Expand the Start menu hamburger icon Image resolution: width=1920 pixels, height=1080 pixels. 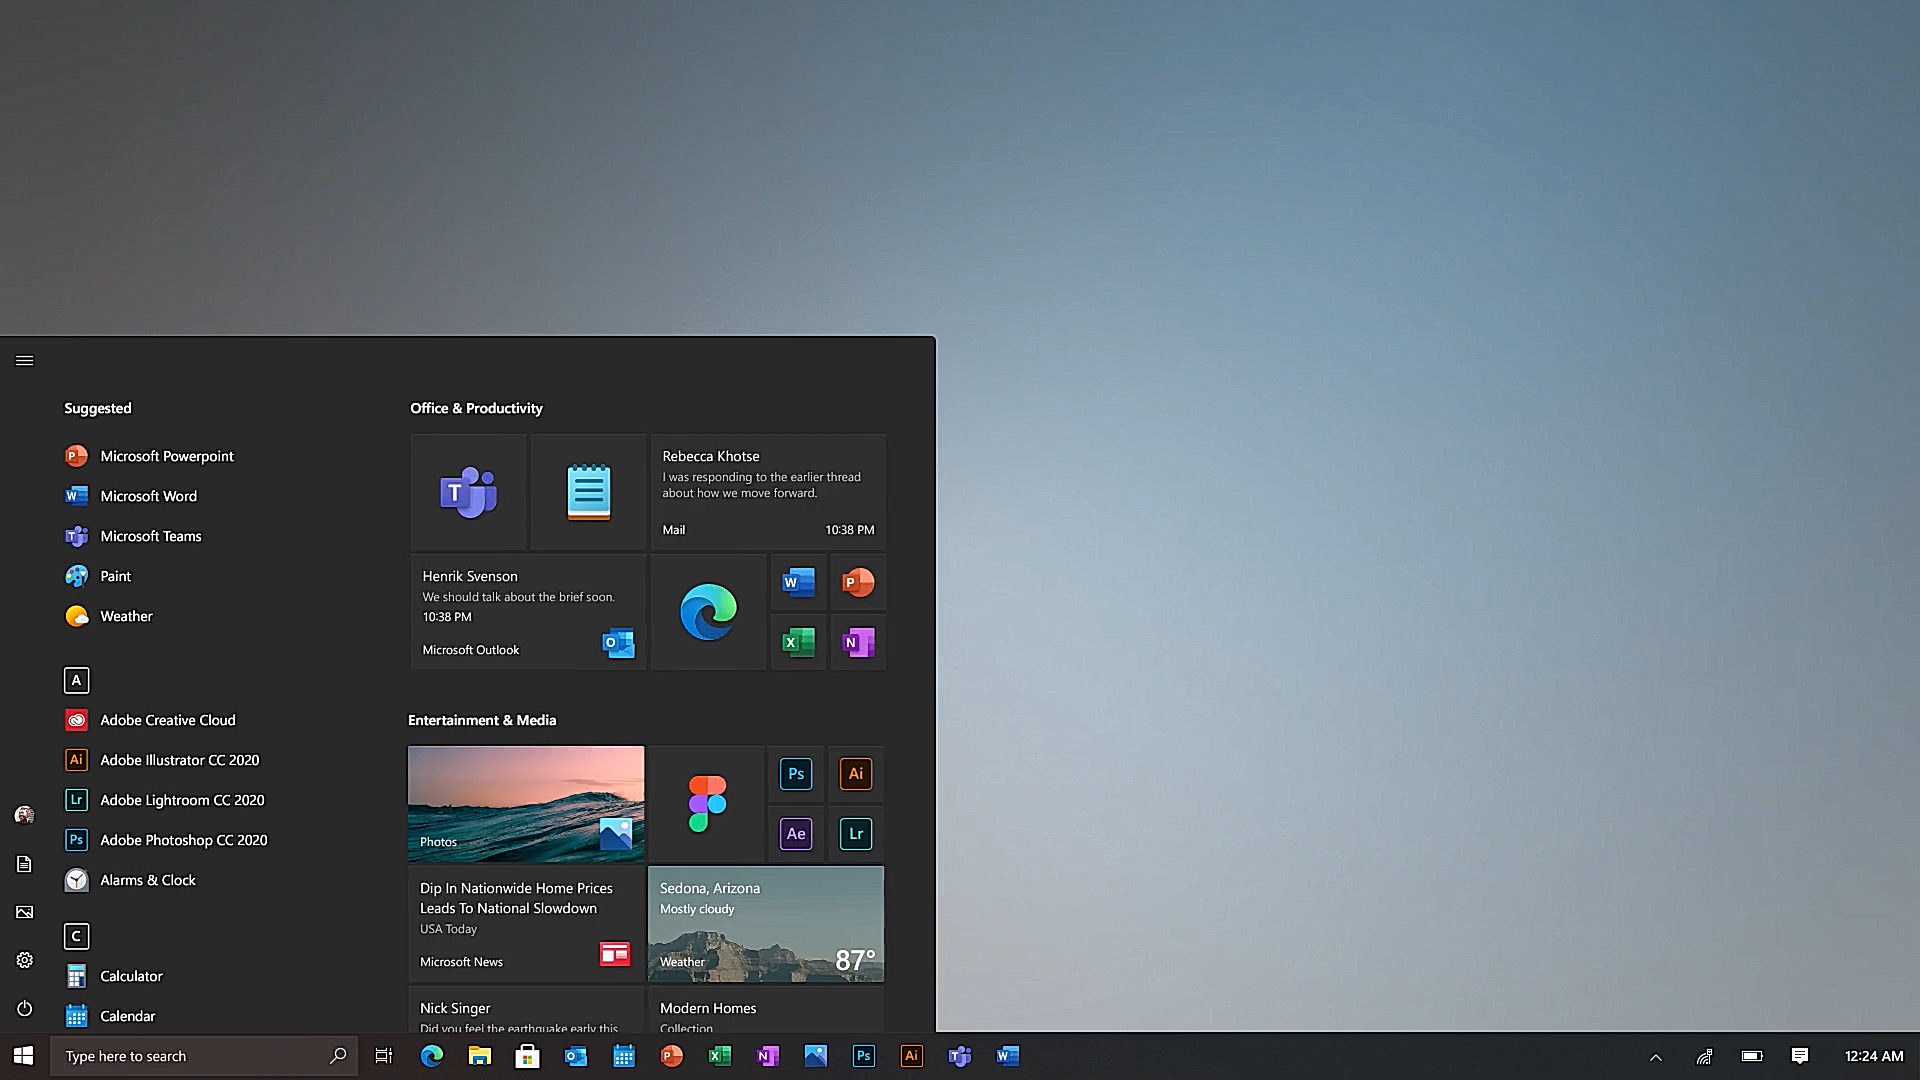[24, 360]
